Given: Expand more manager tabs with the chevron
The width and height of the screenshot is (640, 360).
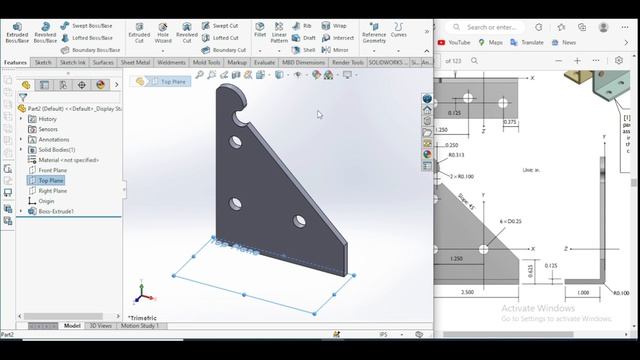Looking at the screenshot, I should point(116,85).
